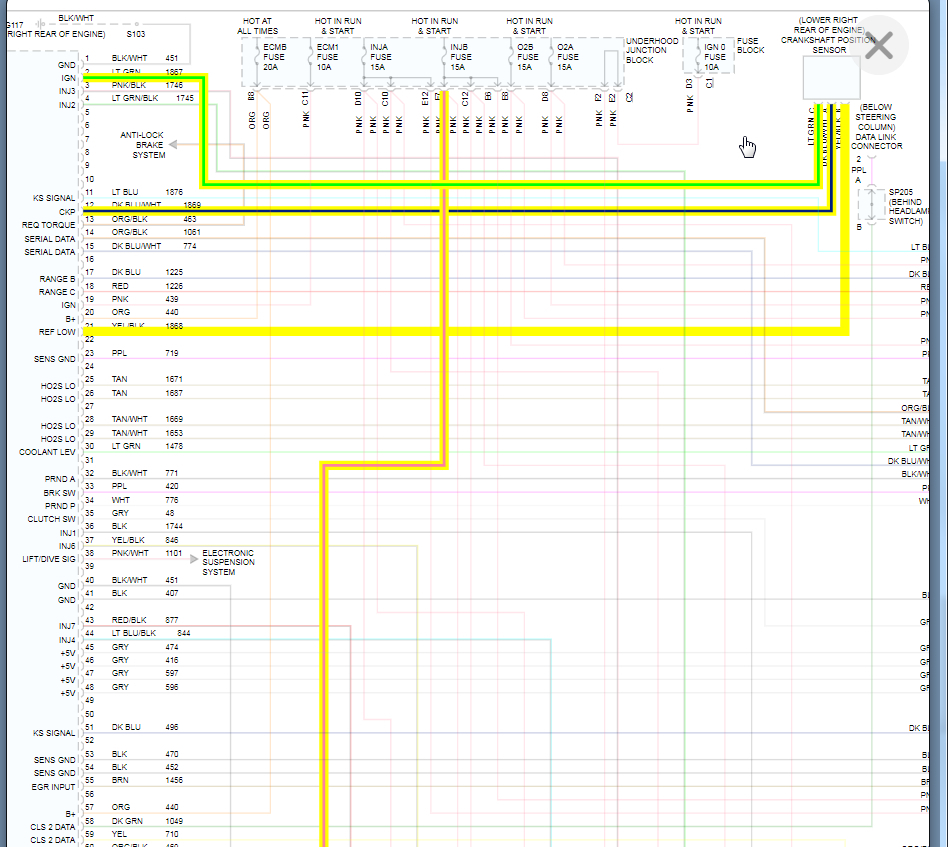Screen dimensions: 948x847
Task: Select the Underhood Junction Block label
Action: click(651, 50)
